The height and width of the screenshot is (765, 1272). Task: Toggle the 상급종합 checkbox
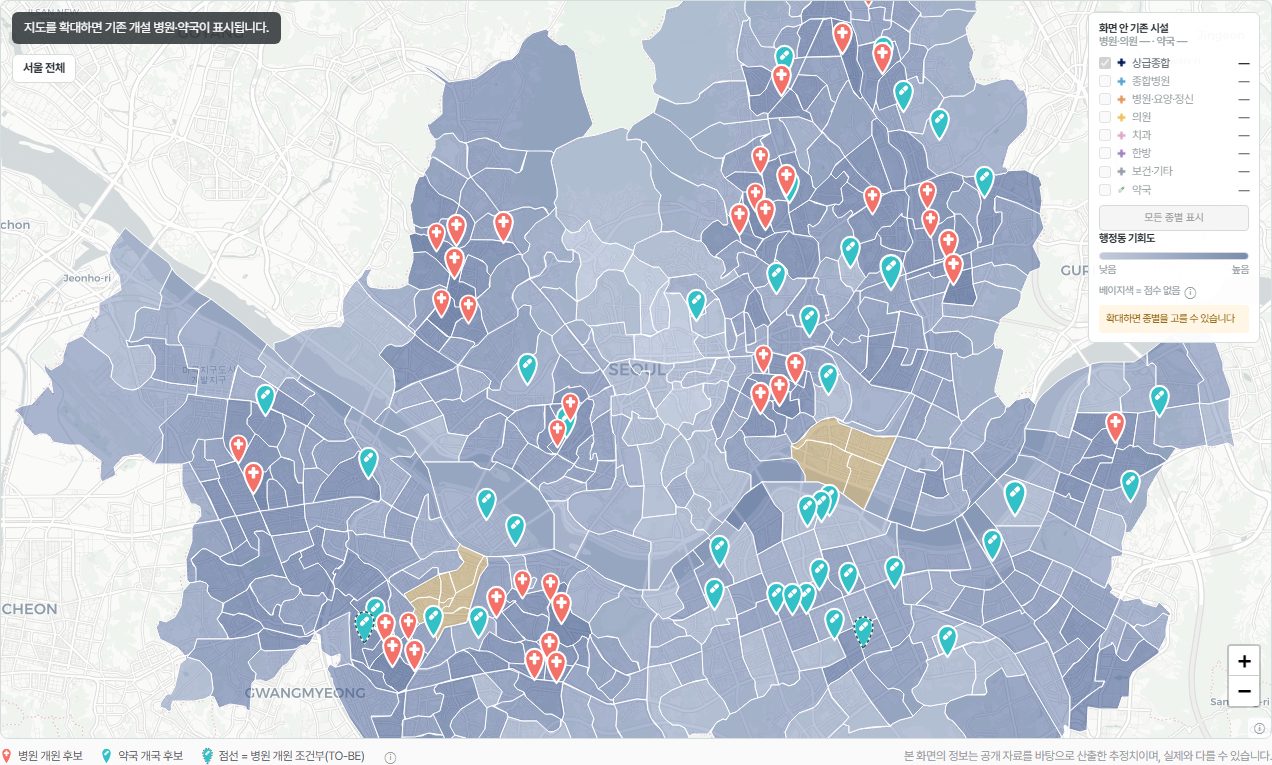(x=1105, y=63)
